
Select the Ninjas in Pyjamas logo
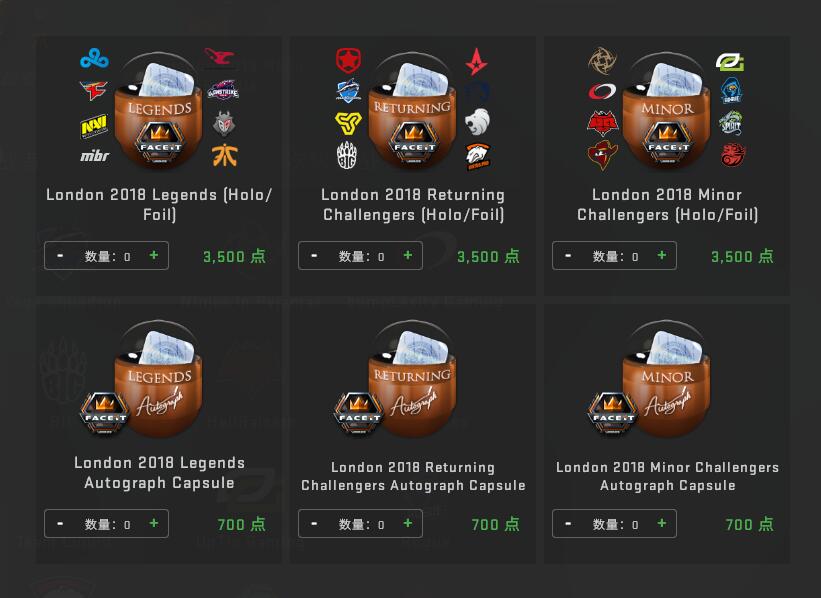[x=602, y=61]
